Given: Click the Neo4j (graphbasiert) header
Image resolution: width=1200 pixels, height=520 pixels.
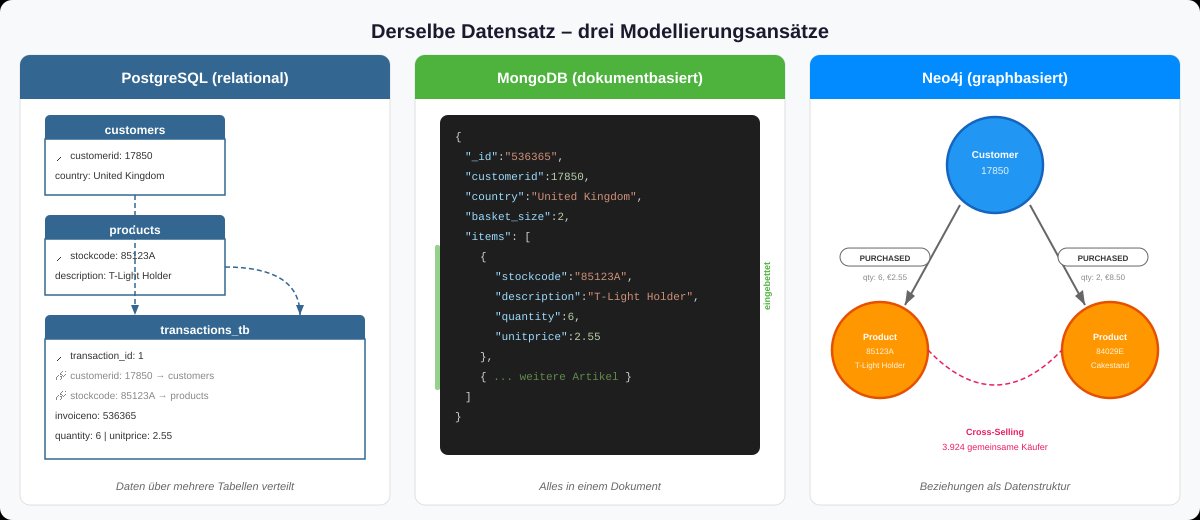Looking at the screenshot, I should (995, 77).
